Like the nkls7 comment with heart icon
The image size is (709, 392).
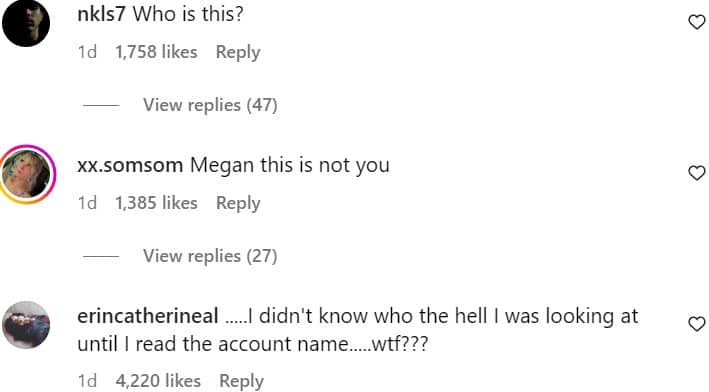696,22
